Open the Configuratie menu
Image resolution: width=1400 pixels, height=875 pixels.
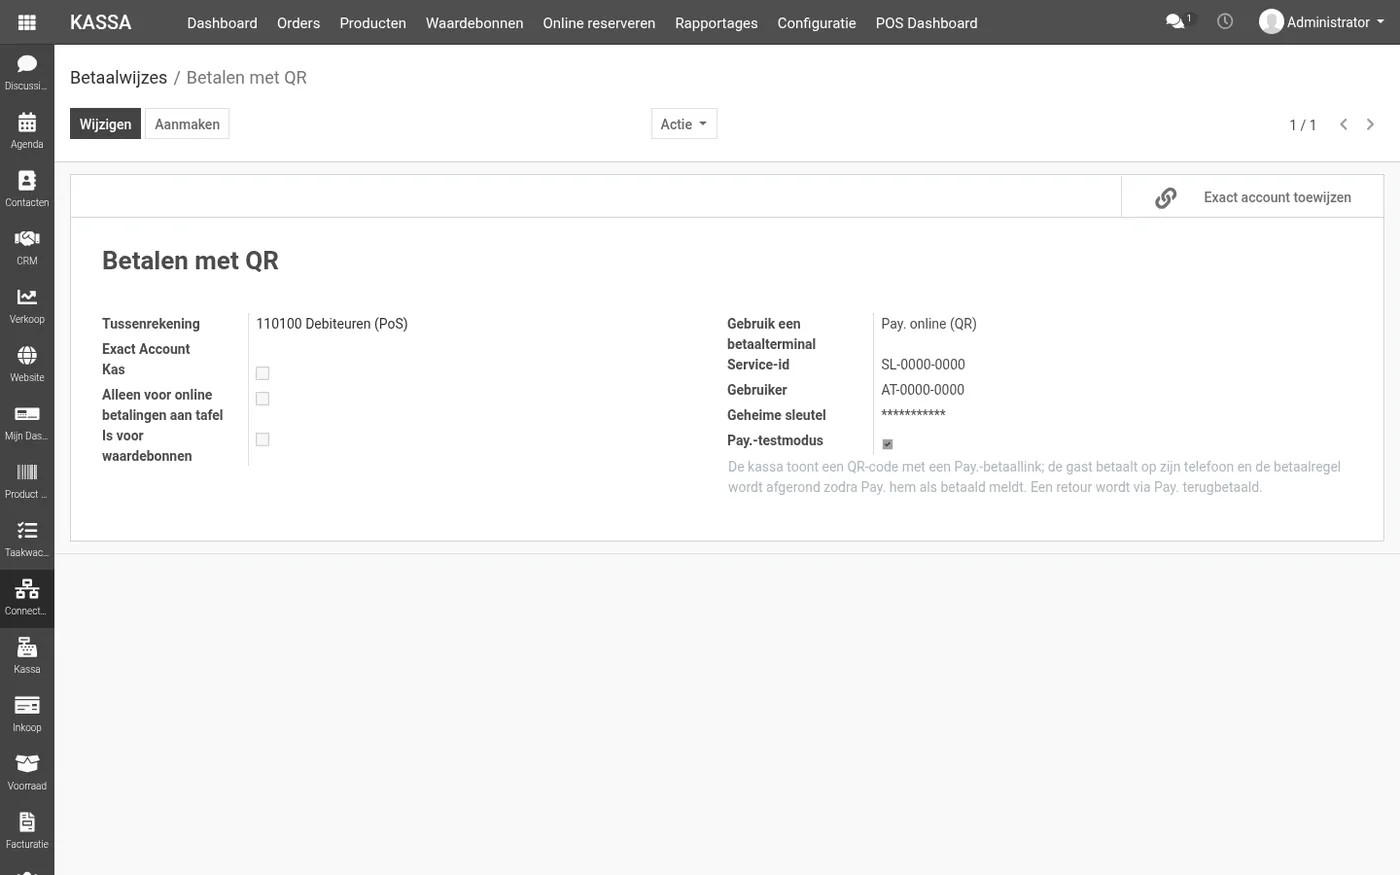[x=816, y=23]
